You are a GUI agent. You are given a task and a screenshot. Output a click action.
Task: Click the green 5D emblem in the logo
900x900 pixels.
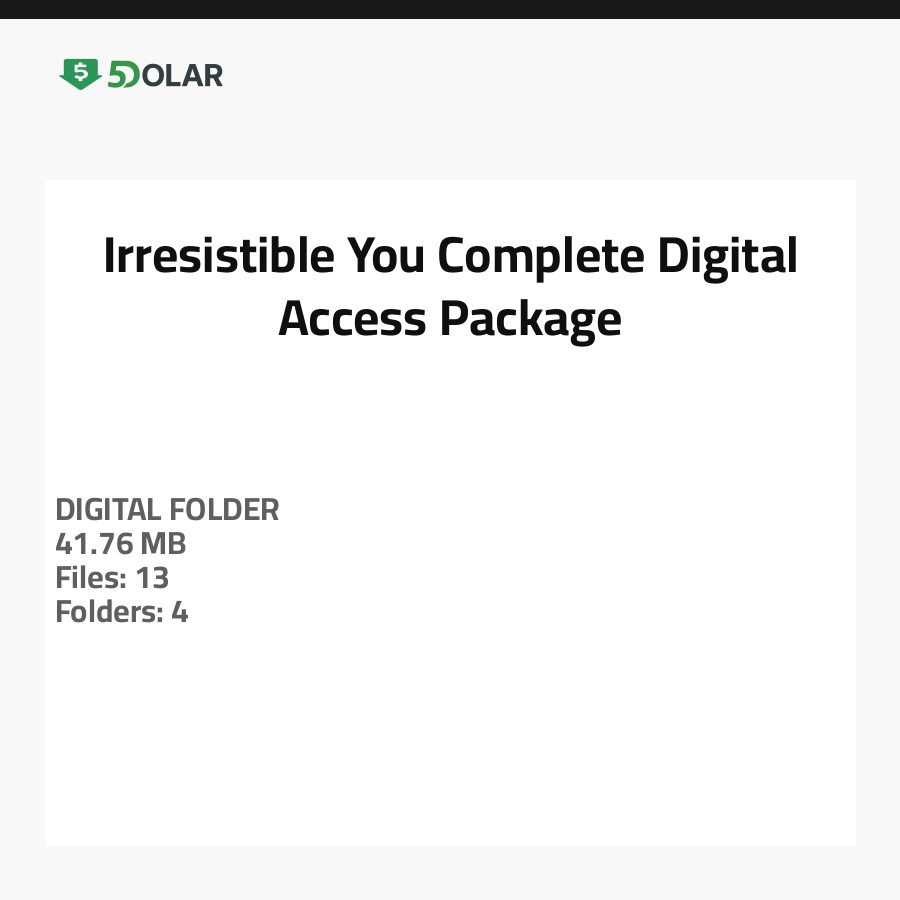click(x=122, y=75)
